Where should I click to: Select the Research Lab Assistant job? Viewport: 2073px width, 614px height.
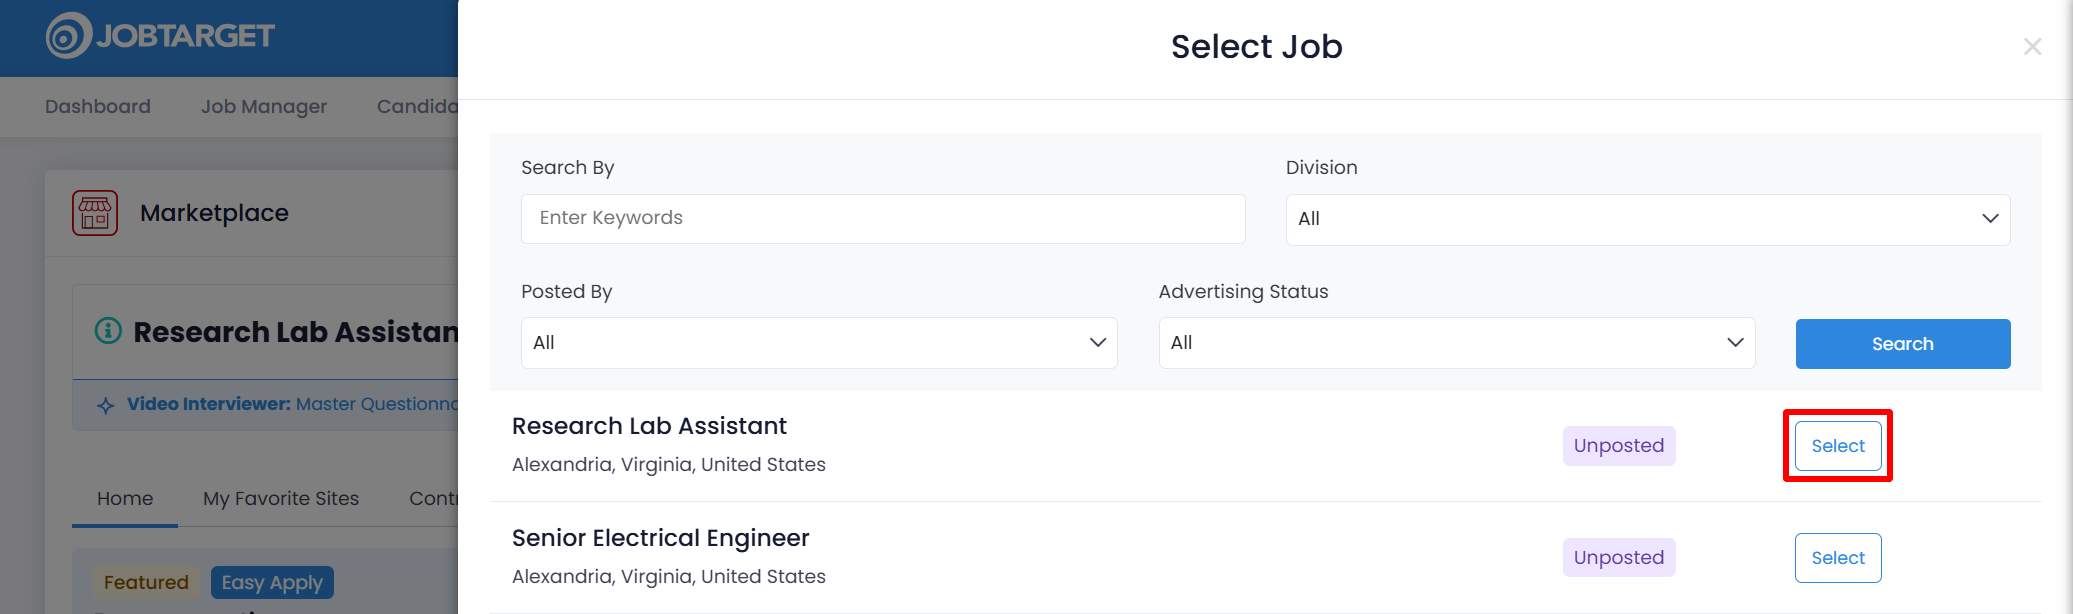tap(1837, 446)
